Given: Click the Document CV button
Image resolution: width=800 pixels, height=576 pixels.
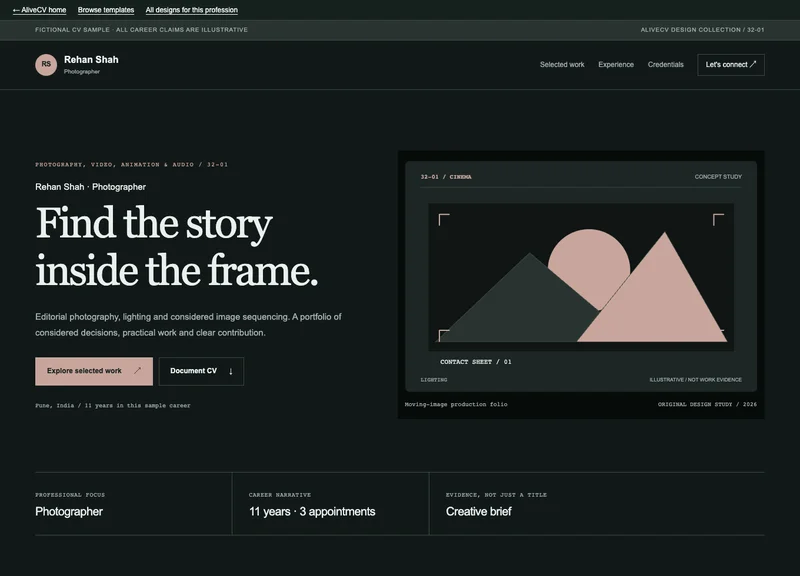Looking at the screenshot, I should pyautogui.click(x=201, y=371).
